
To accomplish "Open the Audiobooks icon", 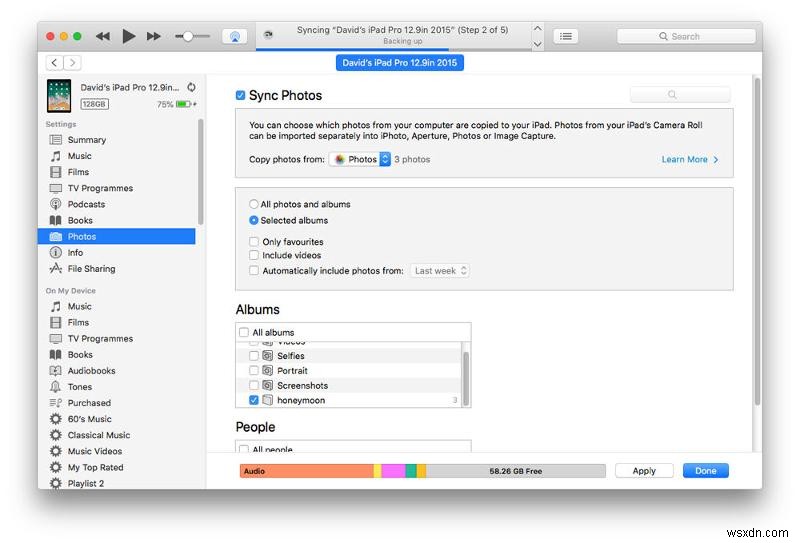I will point(56,371).
